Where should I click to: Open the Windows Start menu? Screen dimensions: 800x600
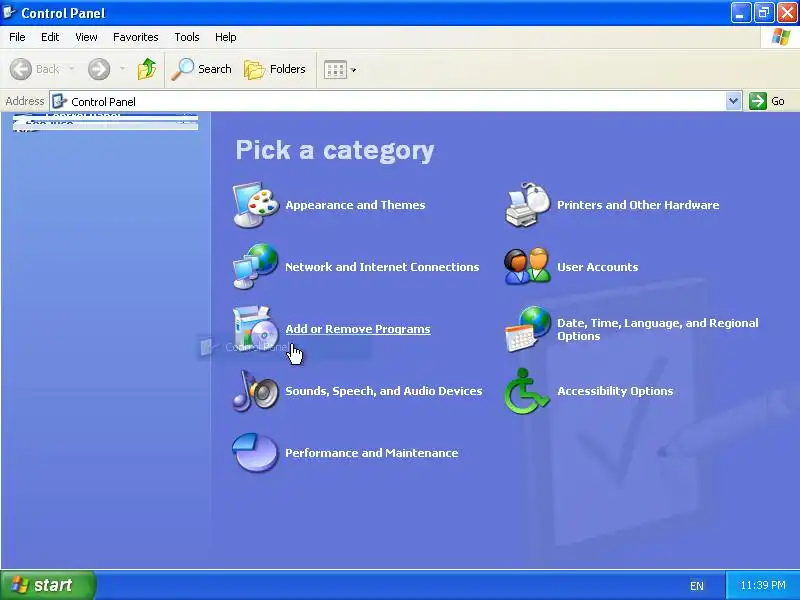47,585
